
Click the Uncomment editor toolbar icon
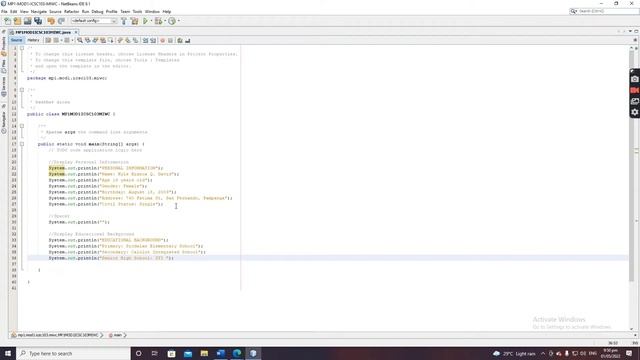point(188,40)
